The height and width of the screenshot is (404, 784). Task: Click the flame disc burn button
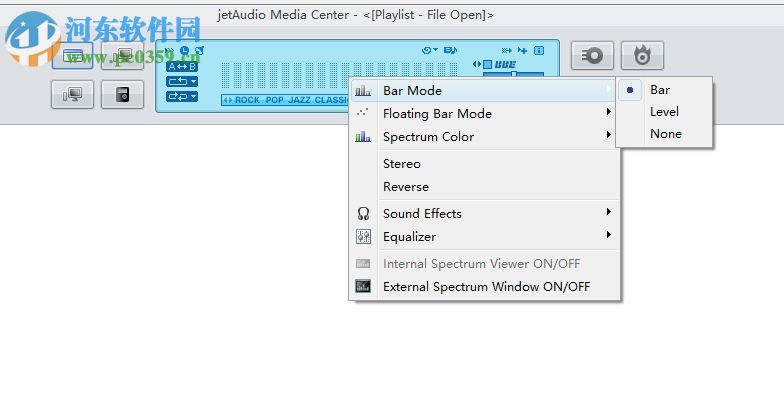pyautogui.click(x=642, y=55)
